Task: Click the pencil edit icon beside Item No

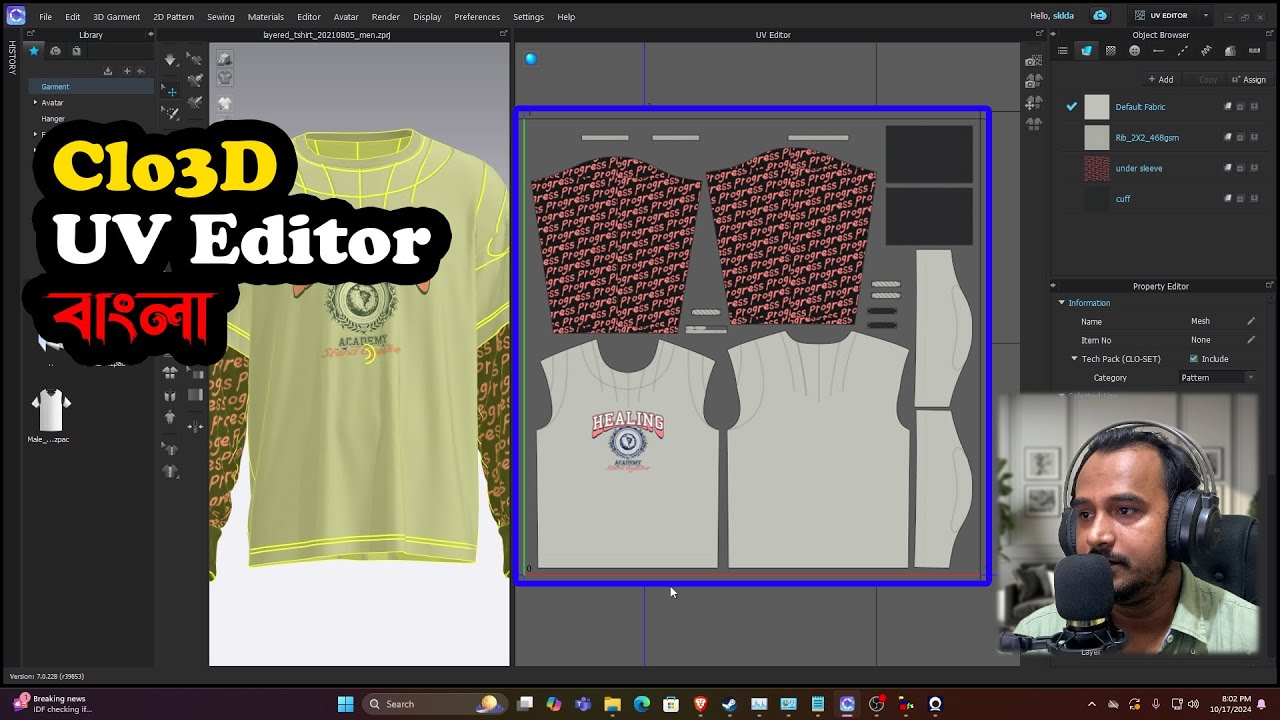Action: [x=1250, y=340]
